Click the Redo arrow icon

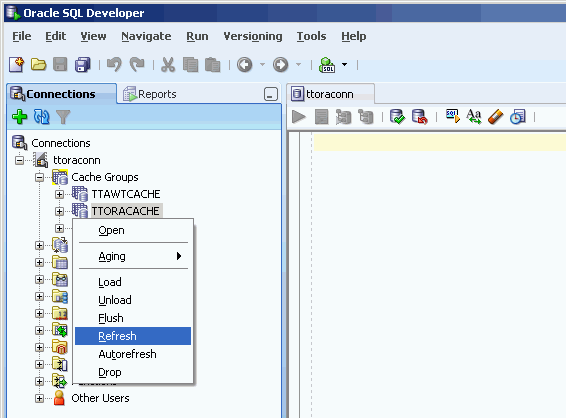coord(137,65)
